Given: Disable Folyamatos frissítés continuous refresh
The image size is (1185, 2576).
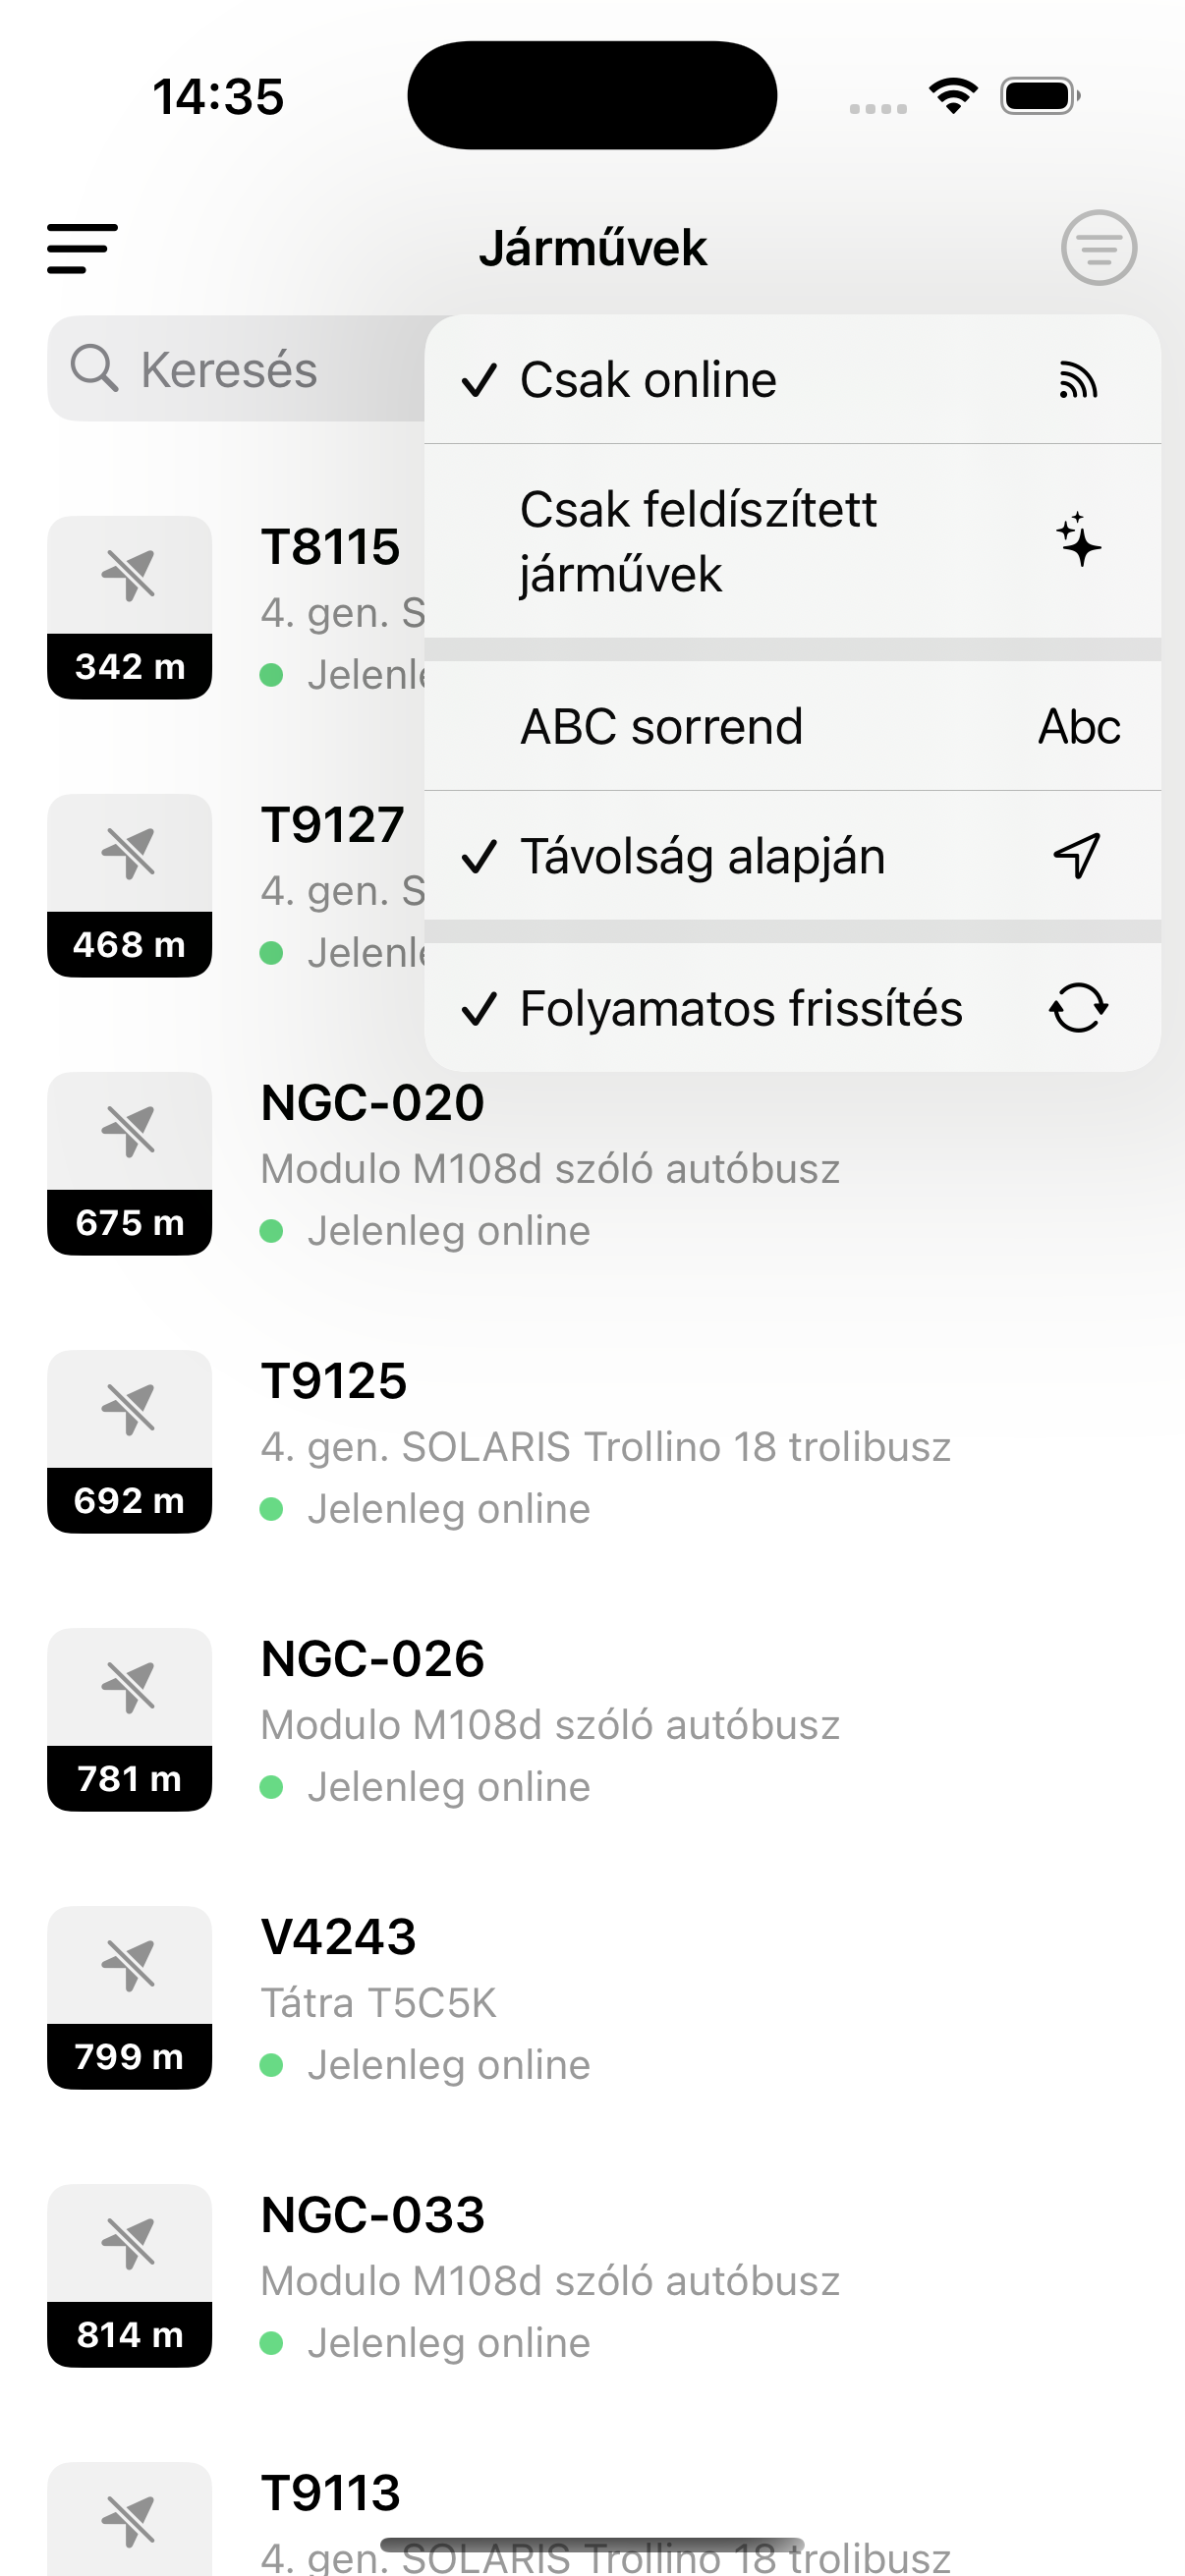Looking at the screenshot, I should tap(740, 1008).
